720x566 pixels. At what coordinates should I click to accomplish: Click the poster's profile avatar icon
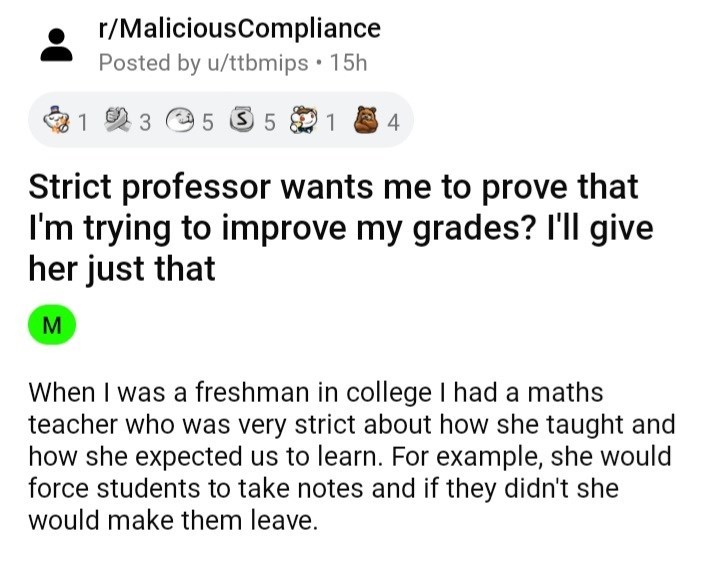pos(58,45)
